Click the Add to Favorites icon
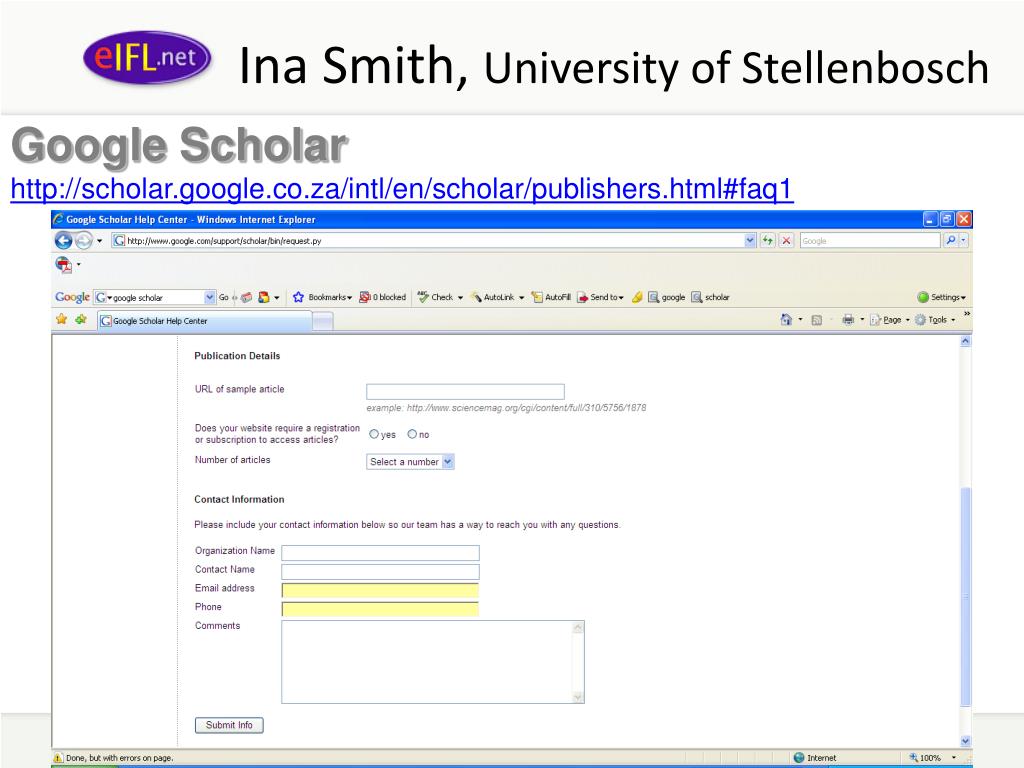 click(81, 319)
